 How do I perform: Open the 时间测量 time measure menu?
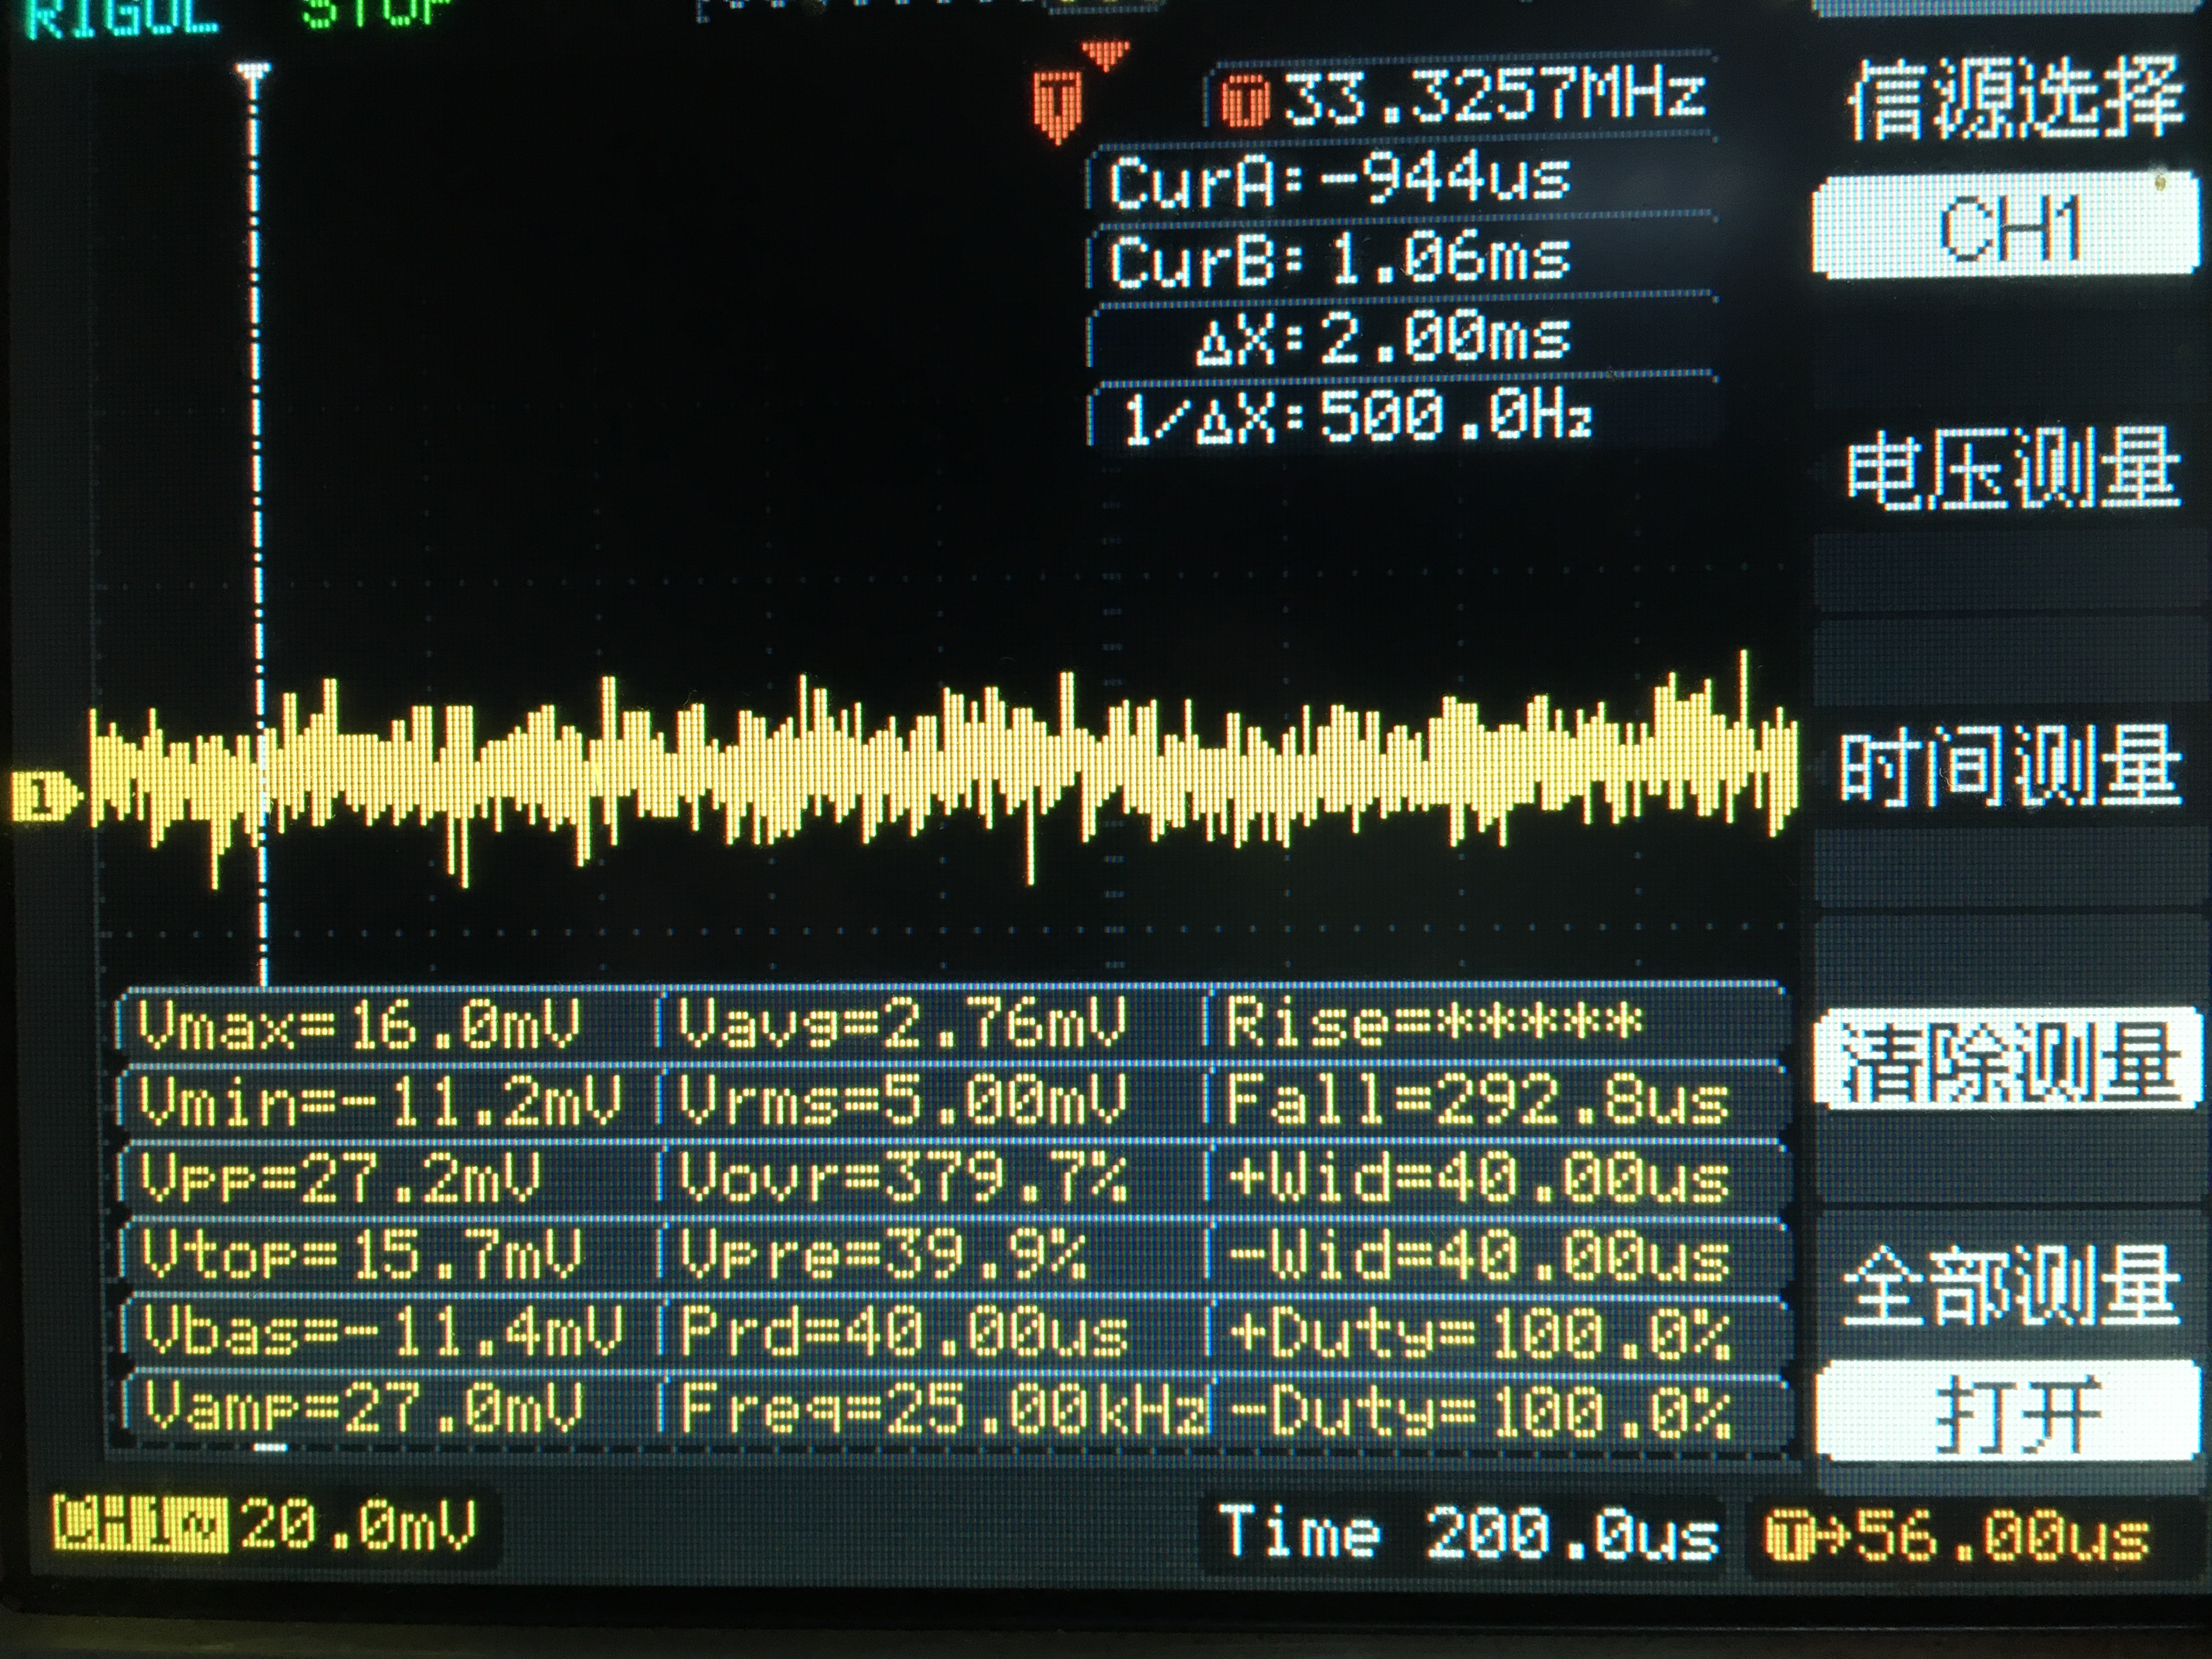2010,767
